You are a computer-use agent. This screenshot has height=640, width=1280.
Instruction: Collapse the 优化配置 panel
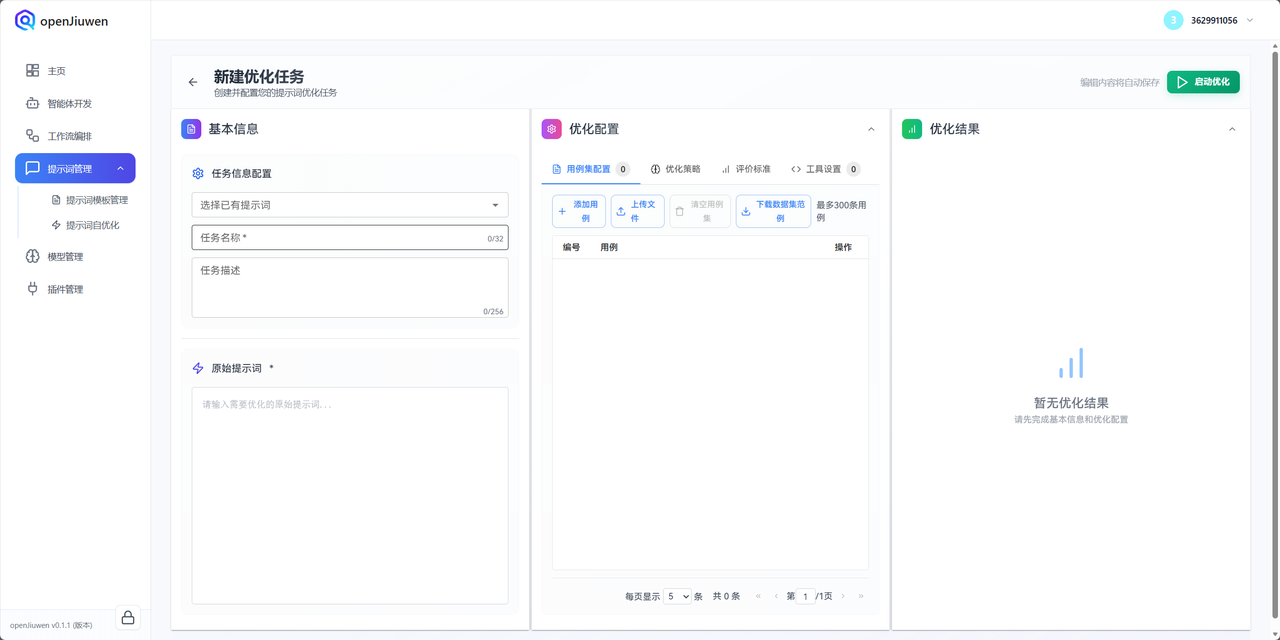pos(871,129)
